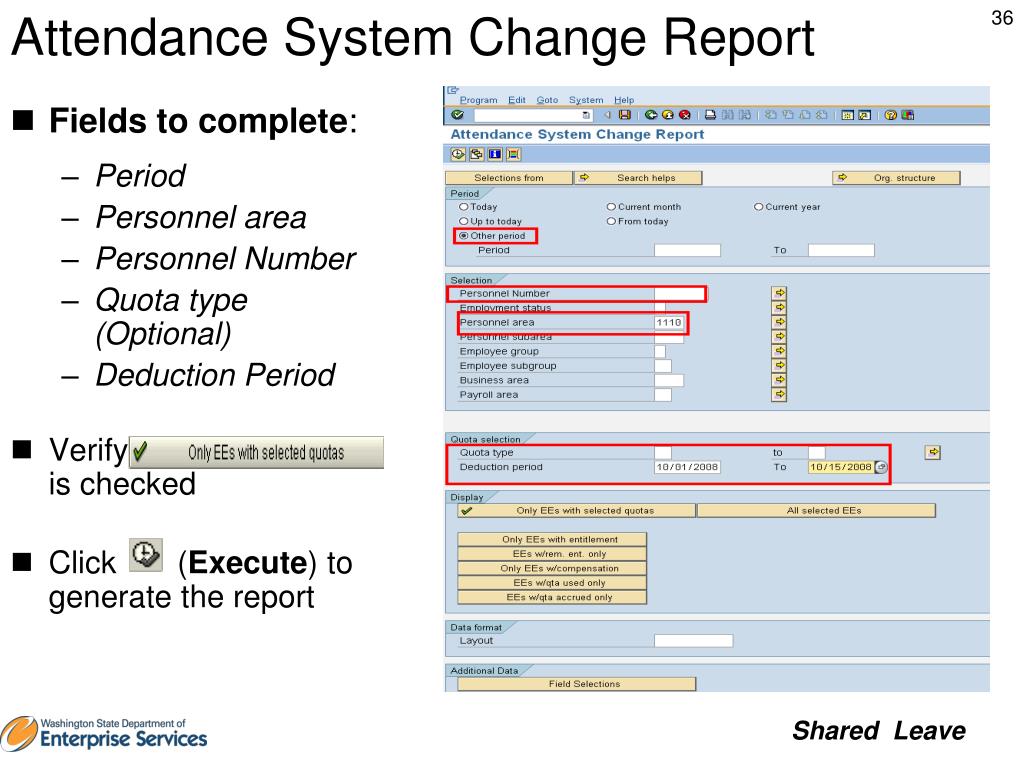The width and height of the screenshot is (1024, 768).
Task: Click the Search helps button
Action: (638, 178)
